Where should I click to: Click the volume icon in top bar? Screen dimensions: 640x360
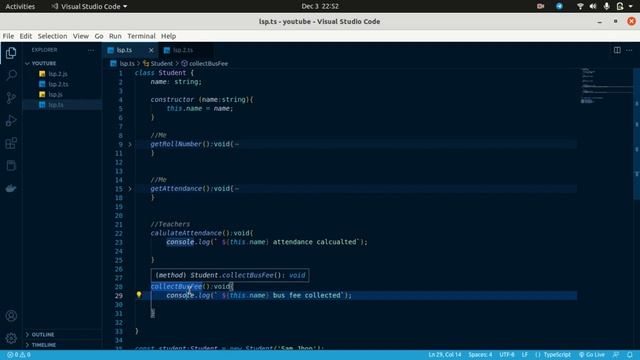tap(593, 6)
